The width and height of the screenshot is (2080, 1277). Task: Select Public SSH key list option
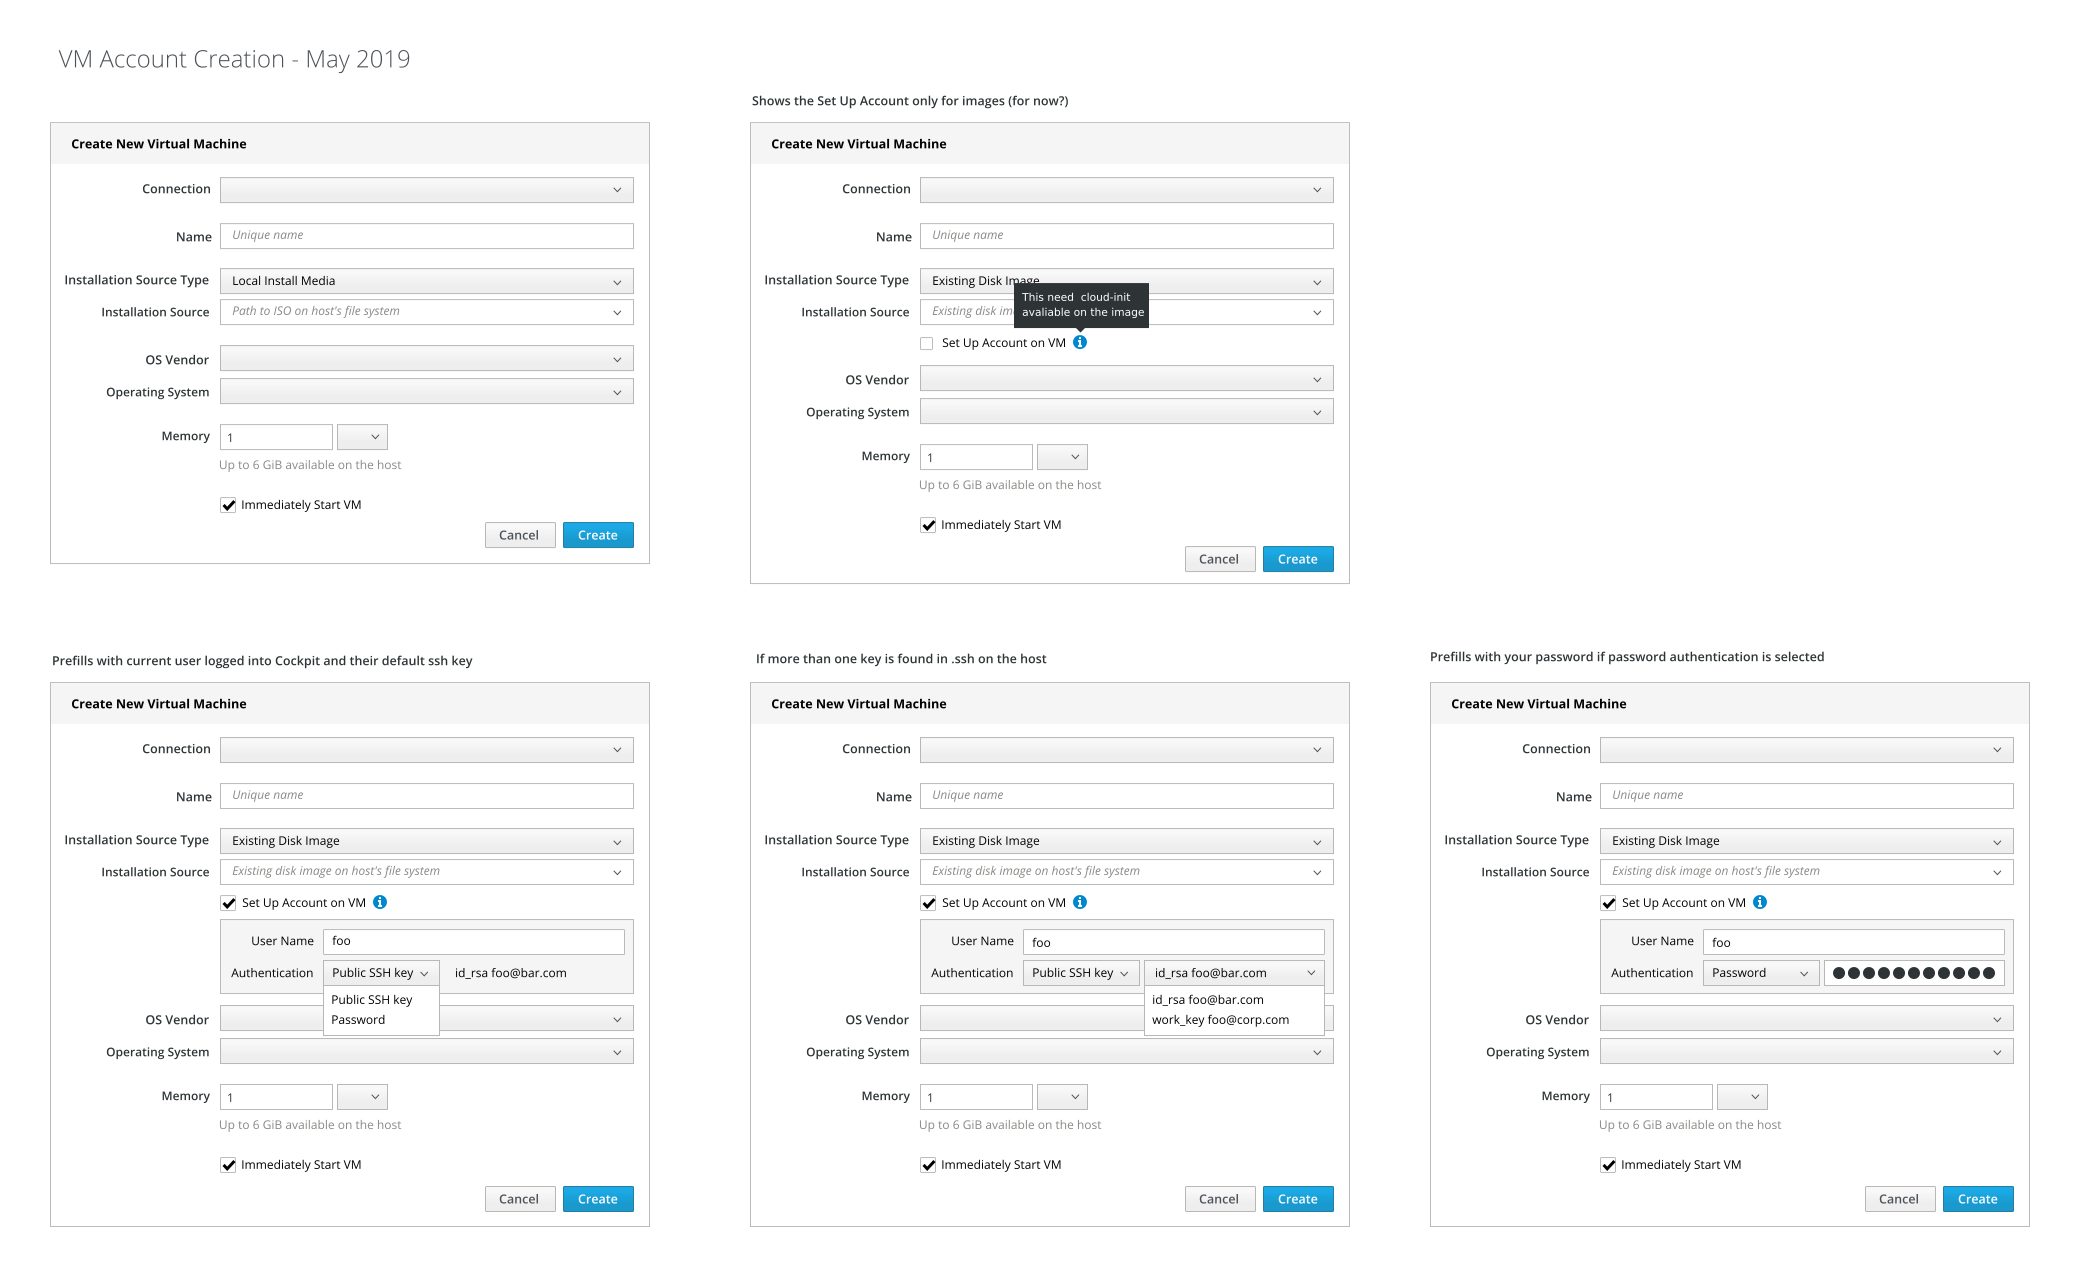click(x=371, y=1000)
